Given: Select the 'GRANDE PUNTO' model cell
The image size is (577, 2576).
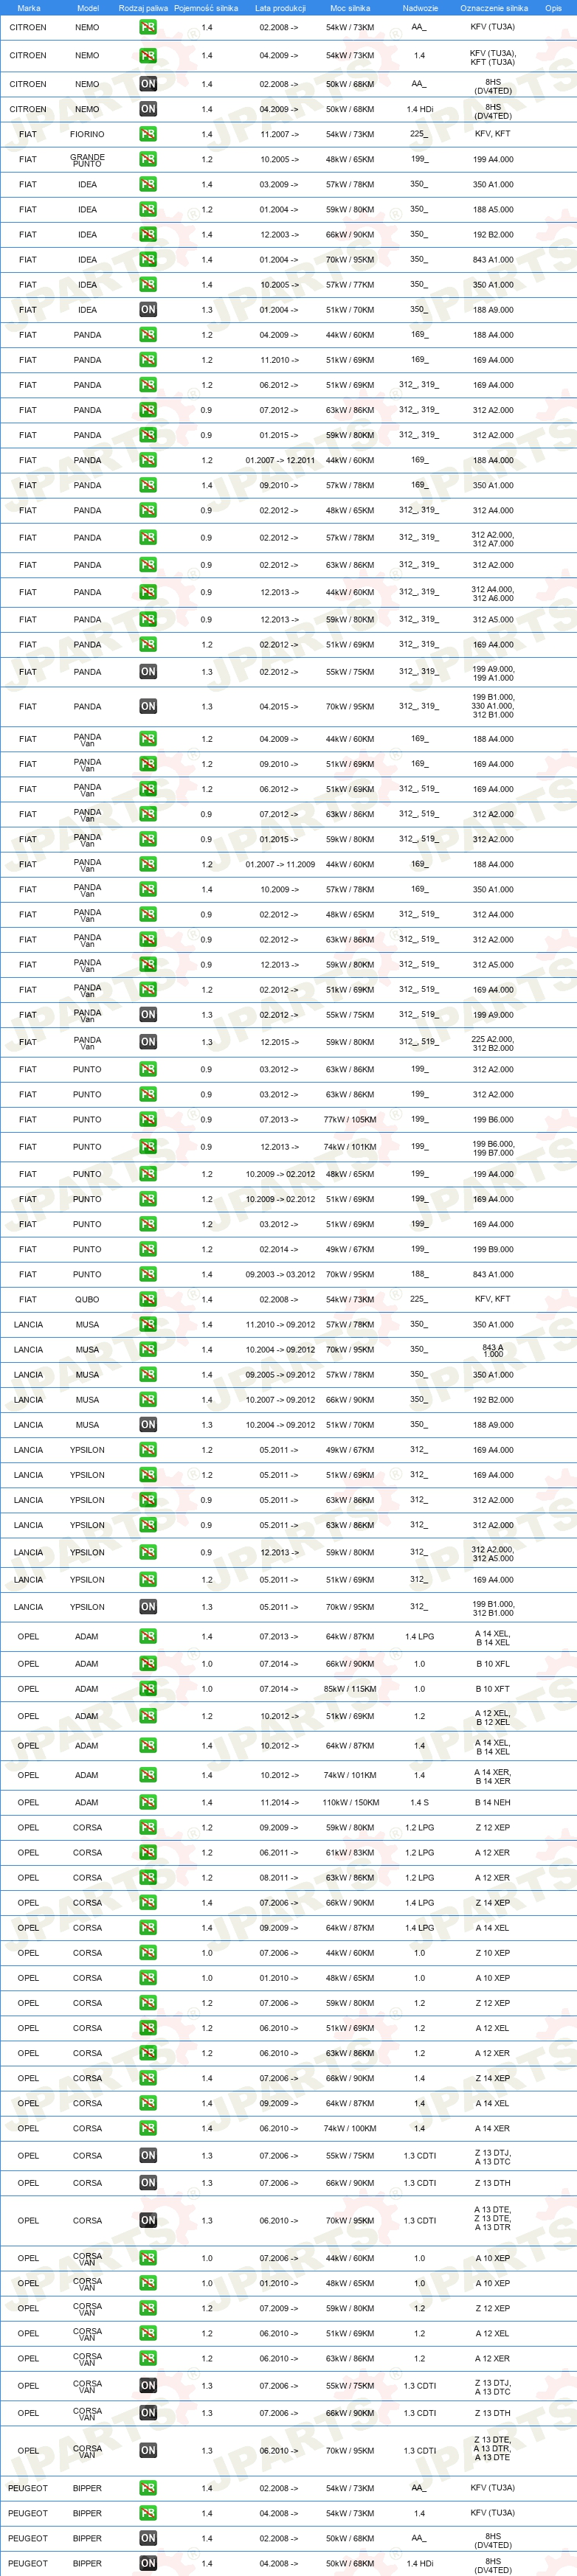Looking at the screenshot, I should [87, 160].
